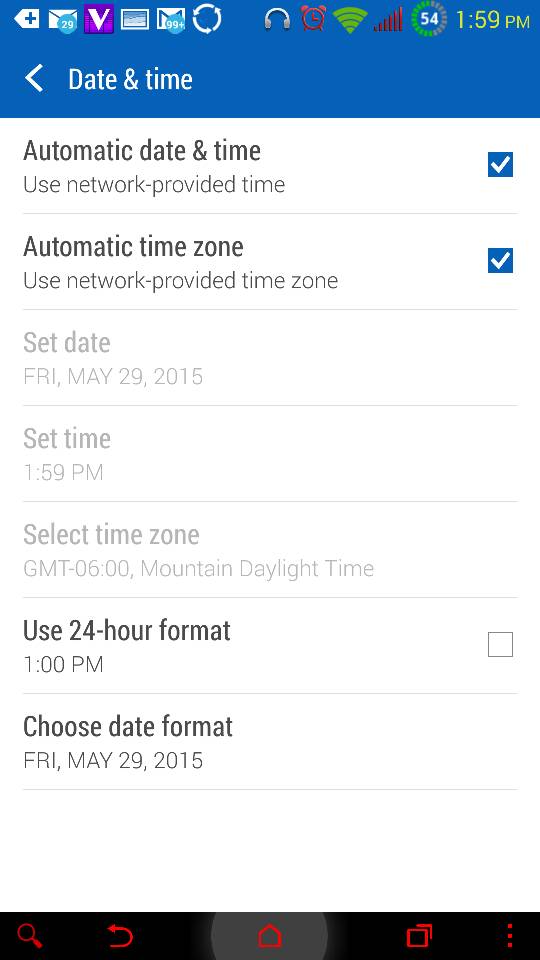Image resolution: width=540 pixels, height=960 pixels.
Task: Uncheck the Automatic time zone checkbox
Action: [x=500, y=261]
